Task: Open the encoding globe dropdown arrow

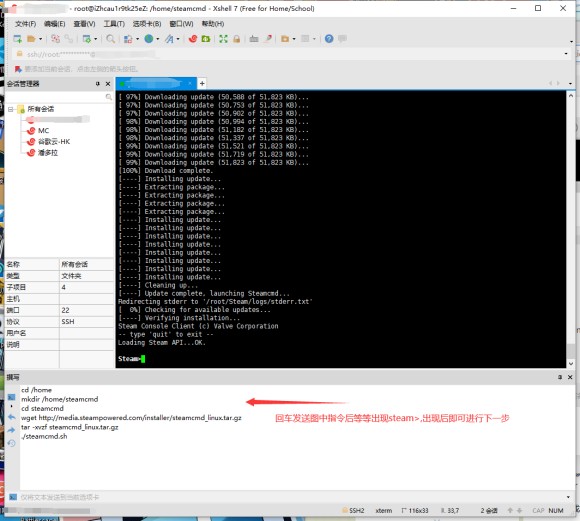Action: [x=158, y=39]
